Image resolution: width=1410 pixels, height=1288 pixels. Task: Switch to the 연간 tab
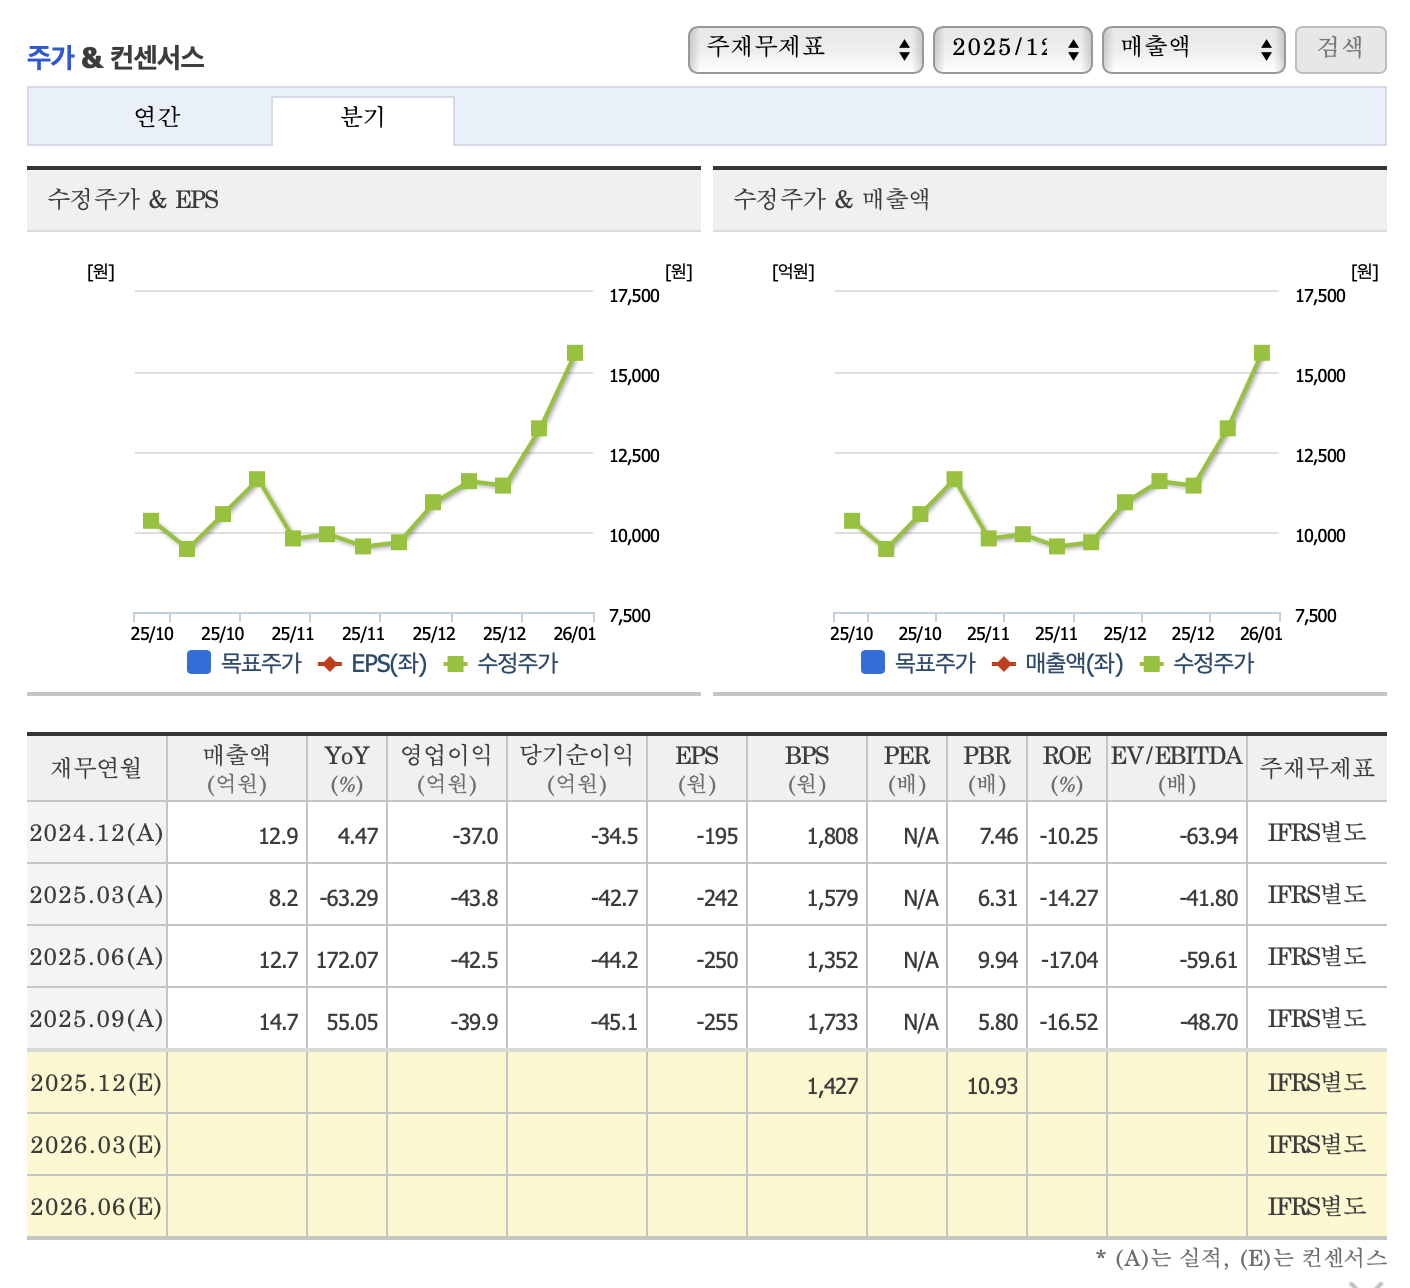[x=157, y=118]
